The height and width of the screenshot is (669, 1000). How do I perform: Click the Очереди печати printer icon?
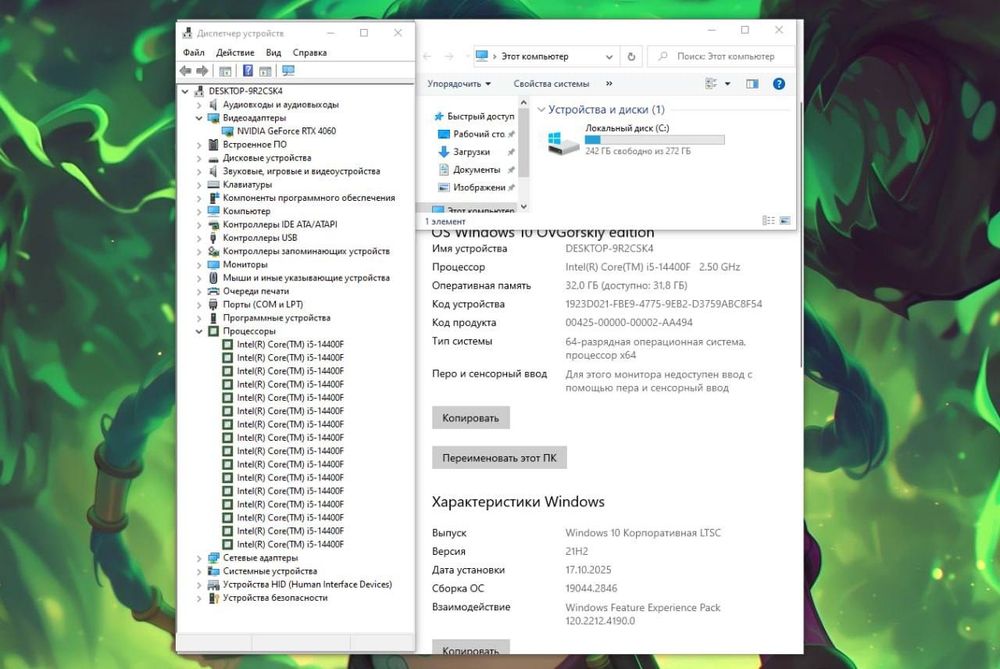213,291
